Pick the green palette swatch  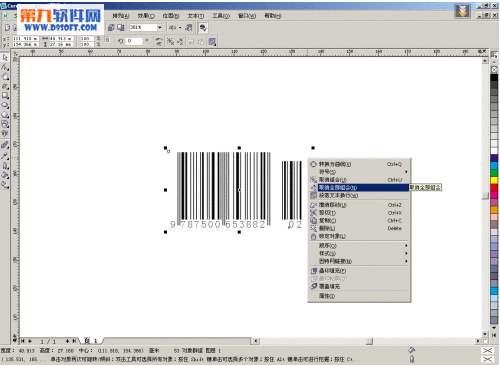(x=494, y=173)
